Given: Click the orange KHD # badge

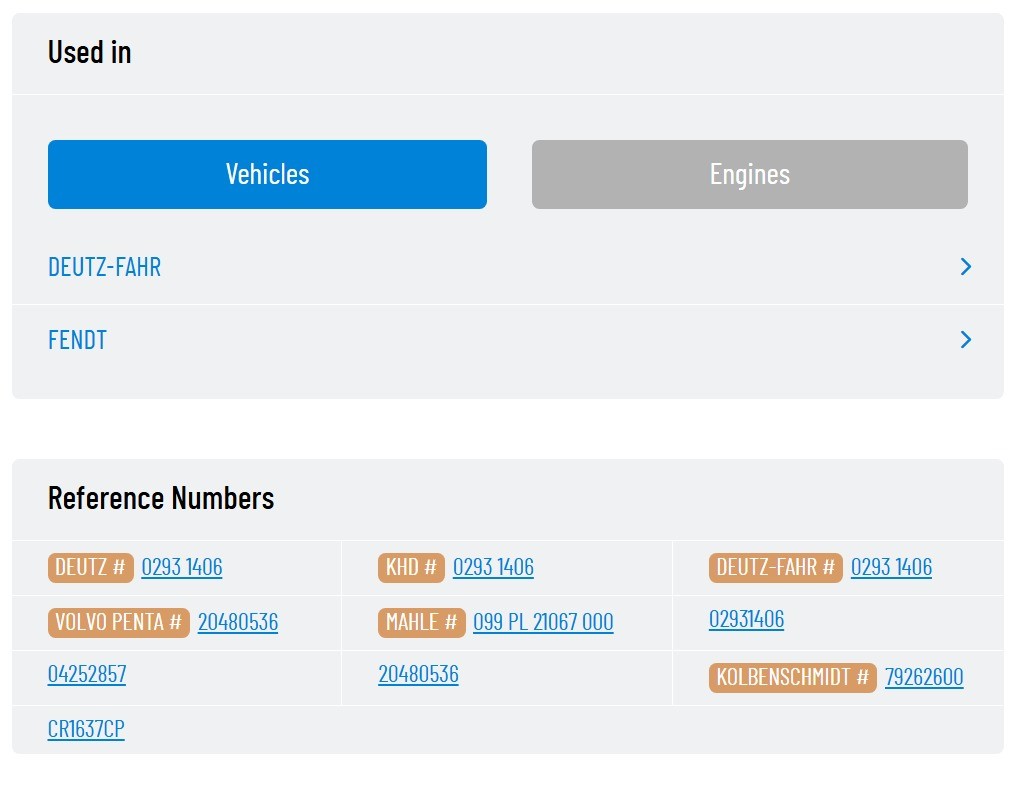Looking at the screenshot, I should click(x=411, y=567).
